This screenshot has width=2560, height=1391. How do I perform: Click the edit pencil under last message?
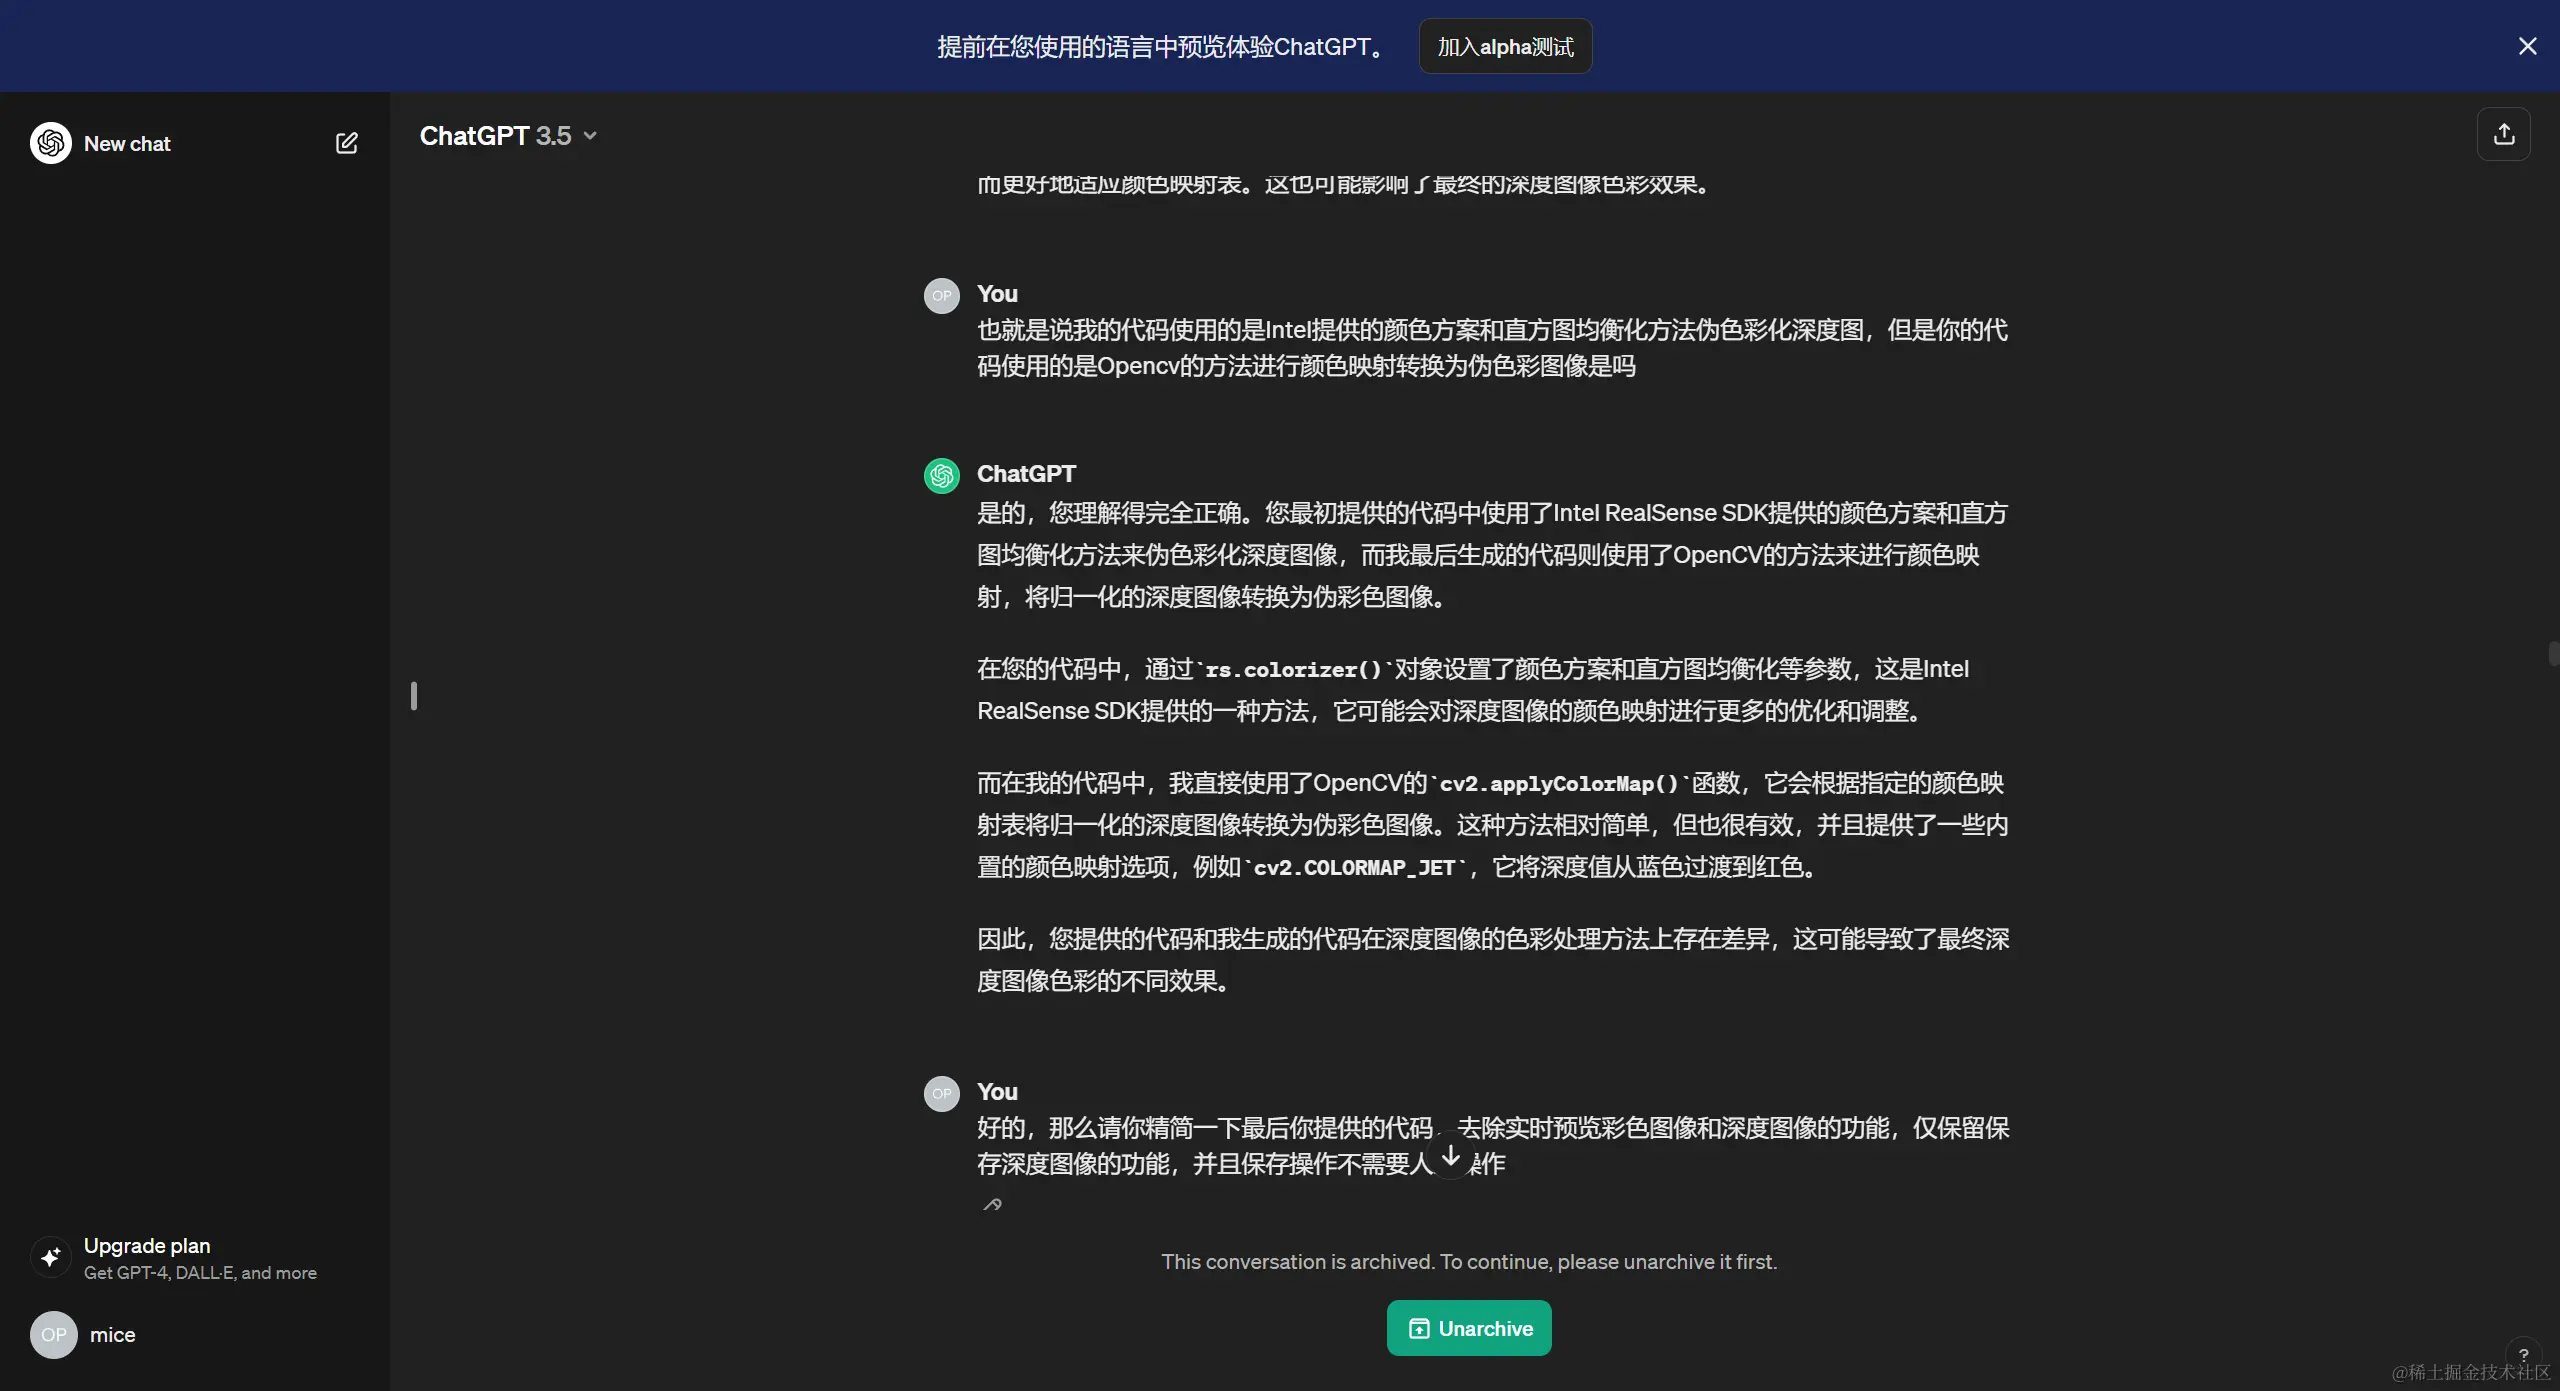coord(992,1205)
